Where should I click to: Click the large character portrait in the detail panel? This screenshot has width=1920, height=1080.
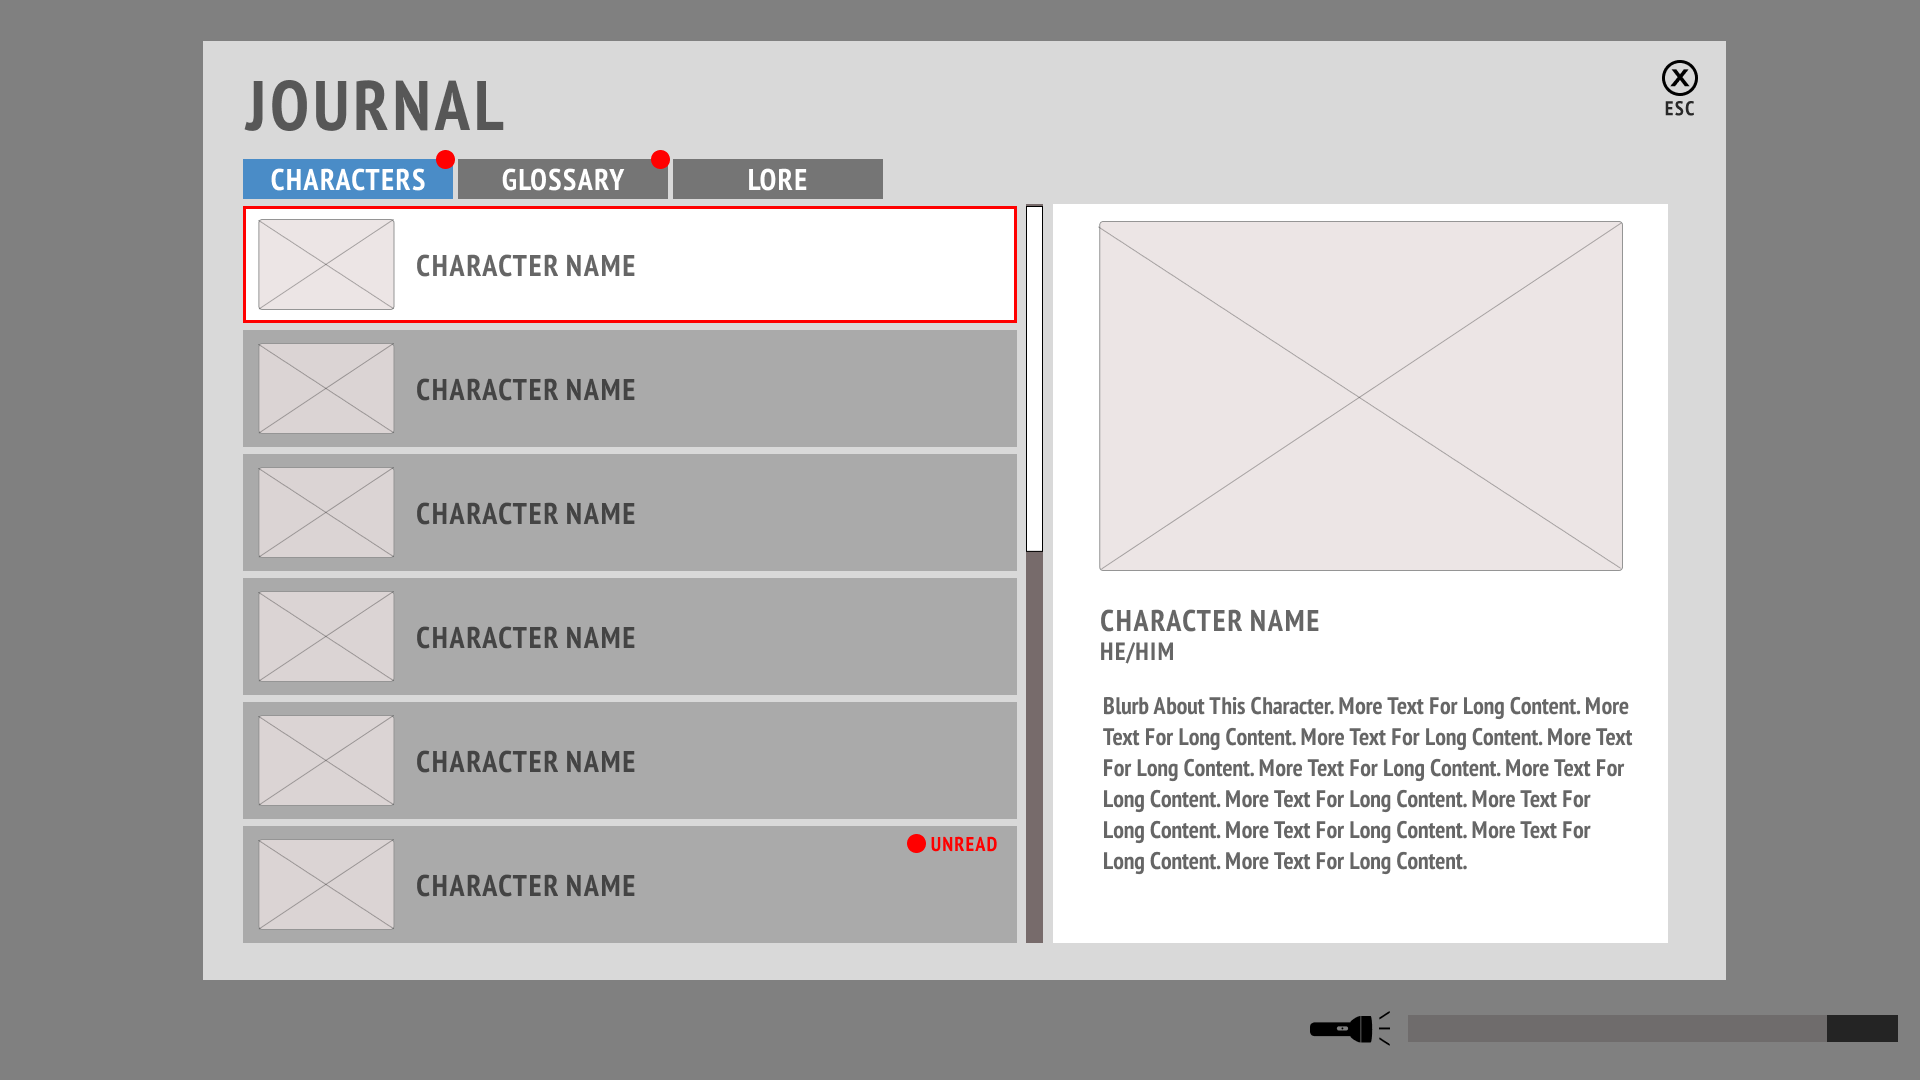(1360, 396)
